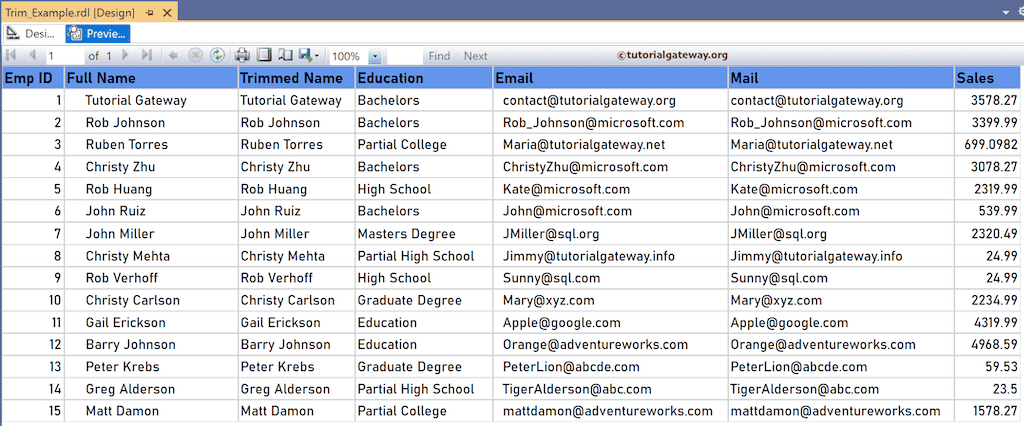Select the Rob Verhoff Trimmed Name cell
The image size is (1024, 426).
coord(296,278)
